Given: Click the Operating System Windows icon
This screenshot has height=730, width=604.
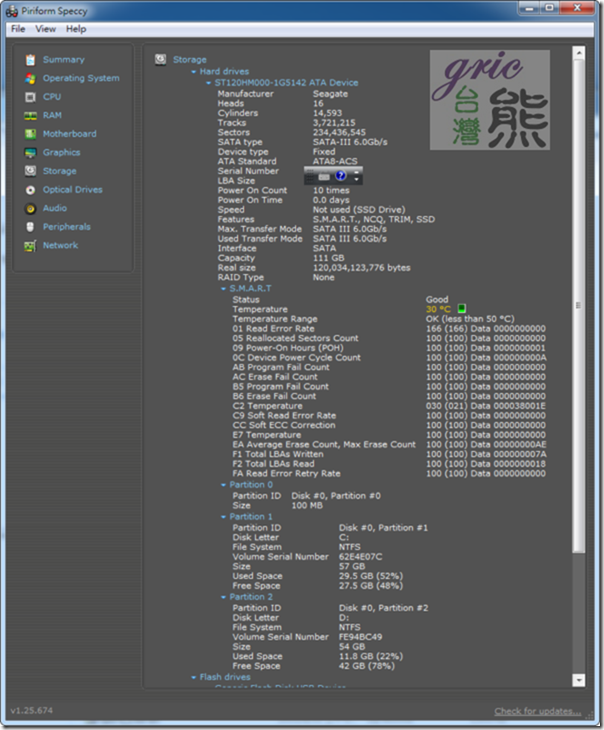Looking at the screenshot, I should tap(30, 78).
